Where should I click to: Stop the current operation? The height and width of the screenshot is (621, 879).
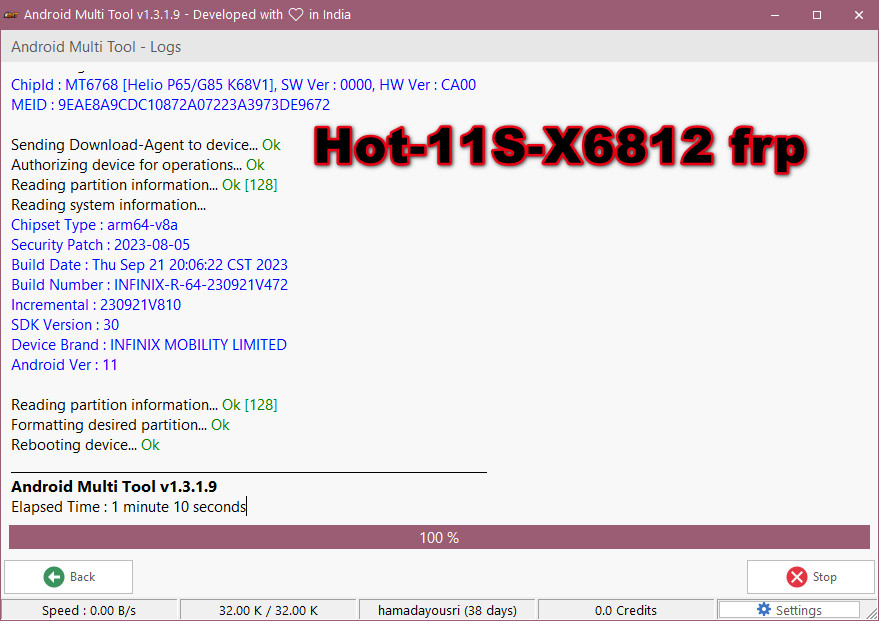(x=811, y=577)
